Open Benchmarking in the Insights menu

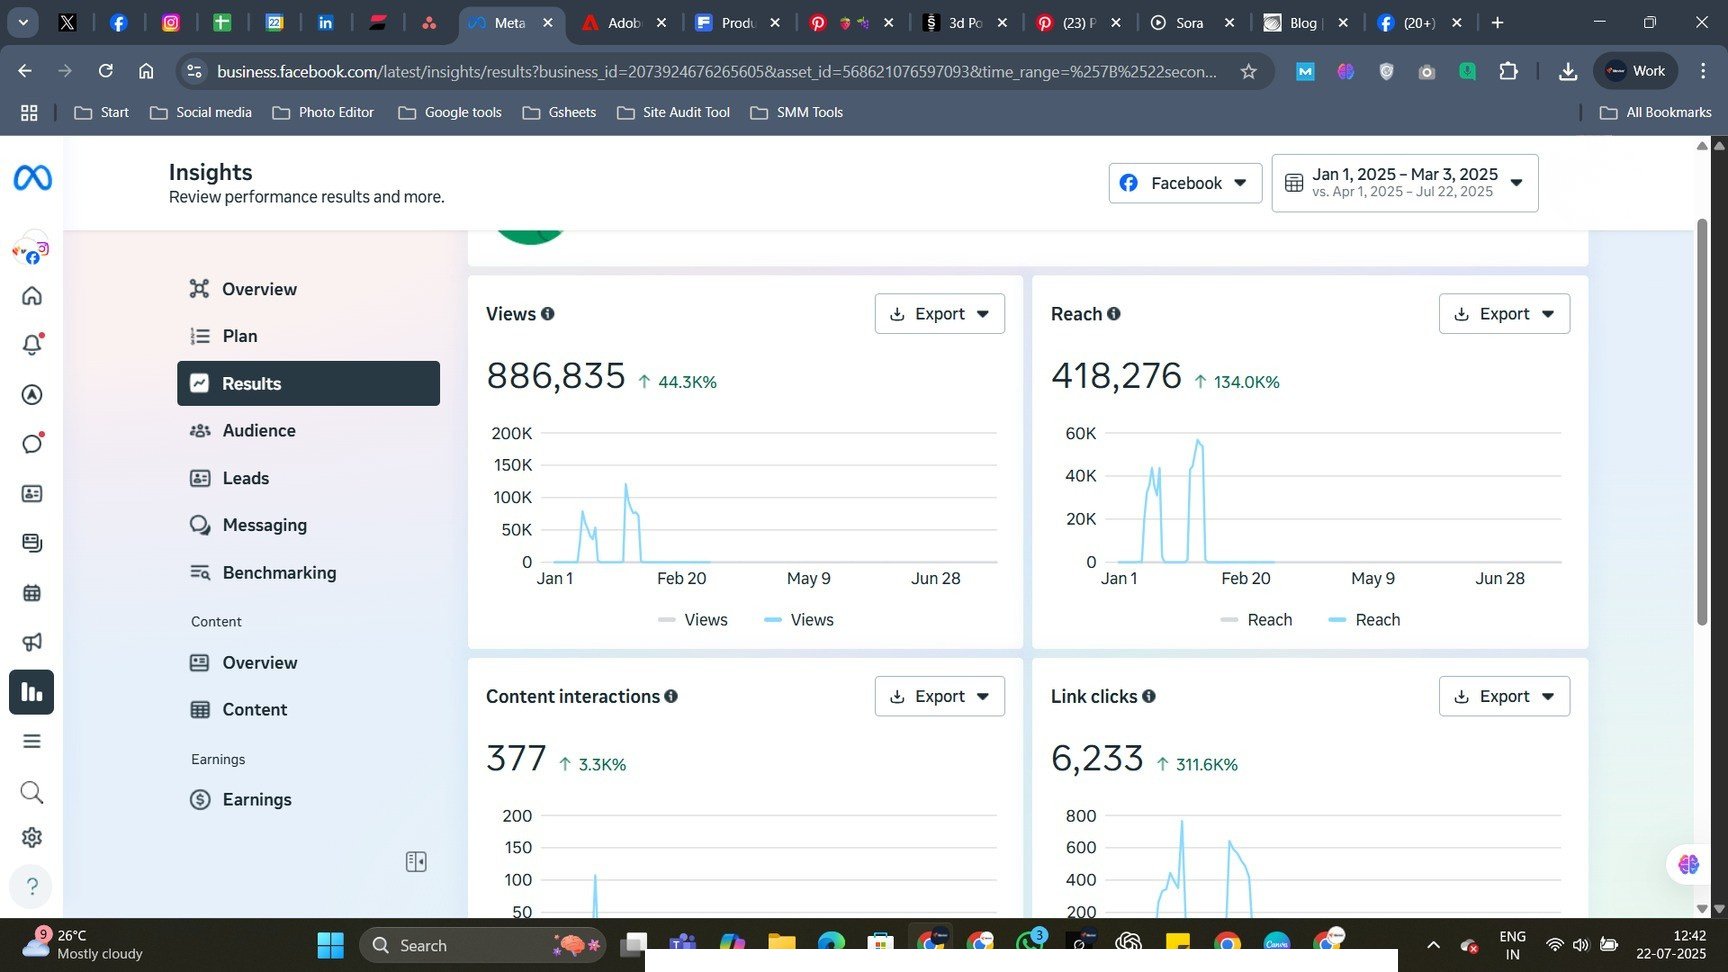[x=308, y=572]
